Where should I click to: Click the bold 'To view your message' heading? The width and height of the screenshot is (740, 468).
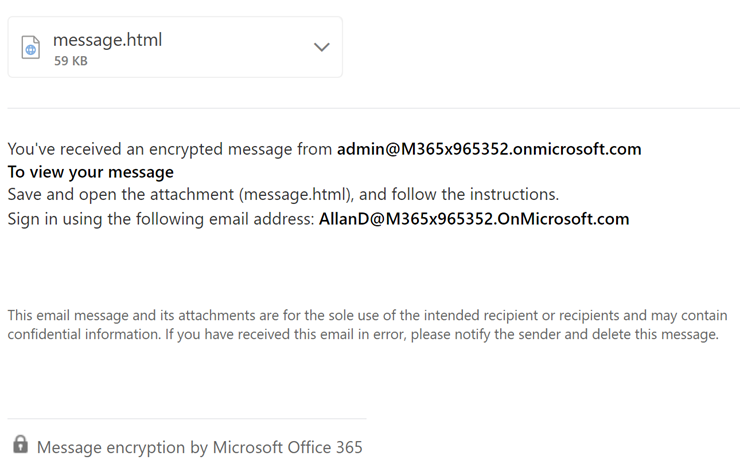91,172
